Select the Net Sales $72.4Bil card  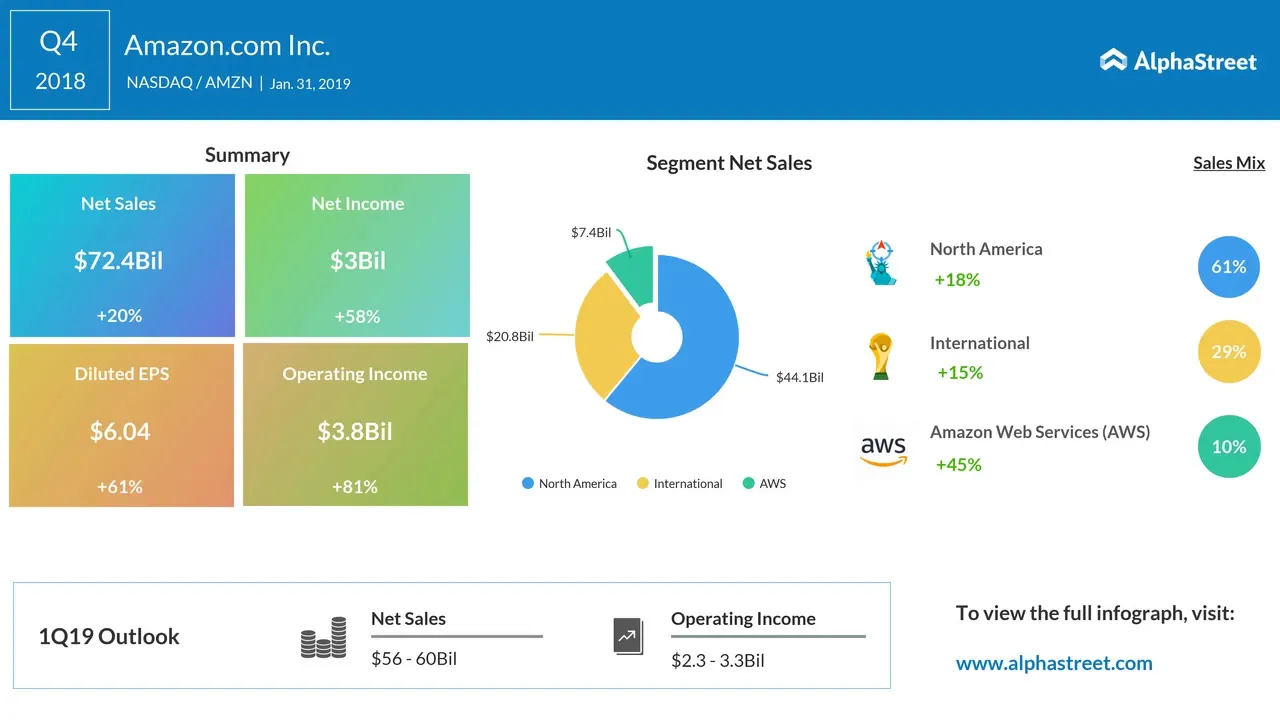click(122, 256)
